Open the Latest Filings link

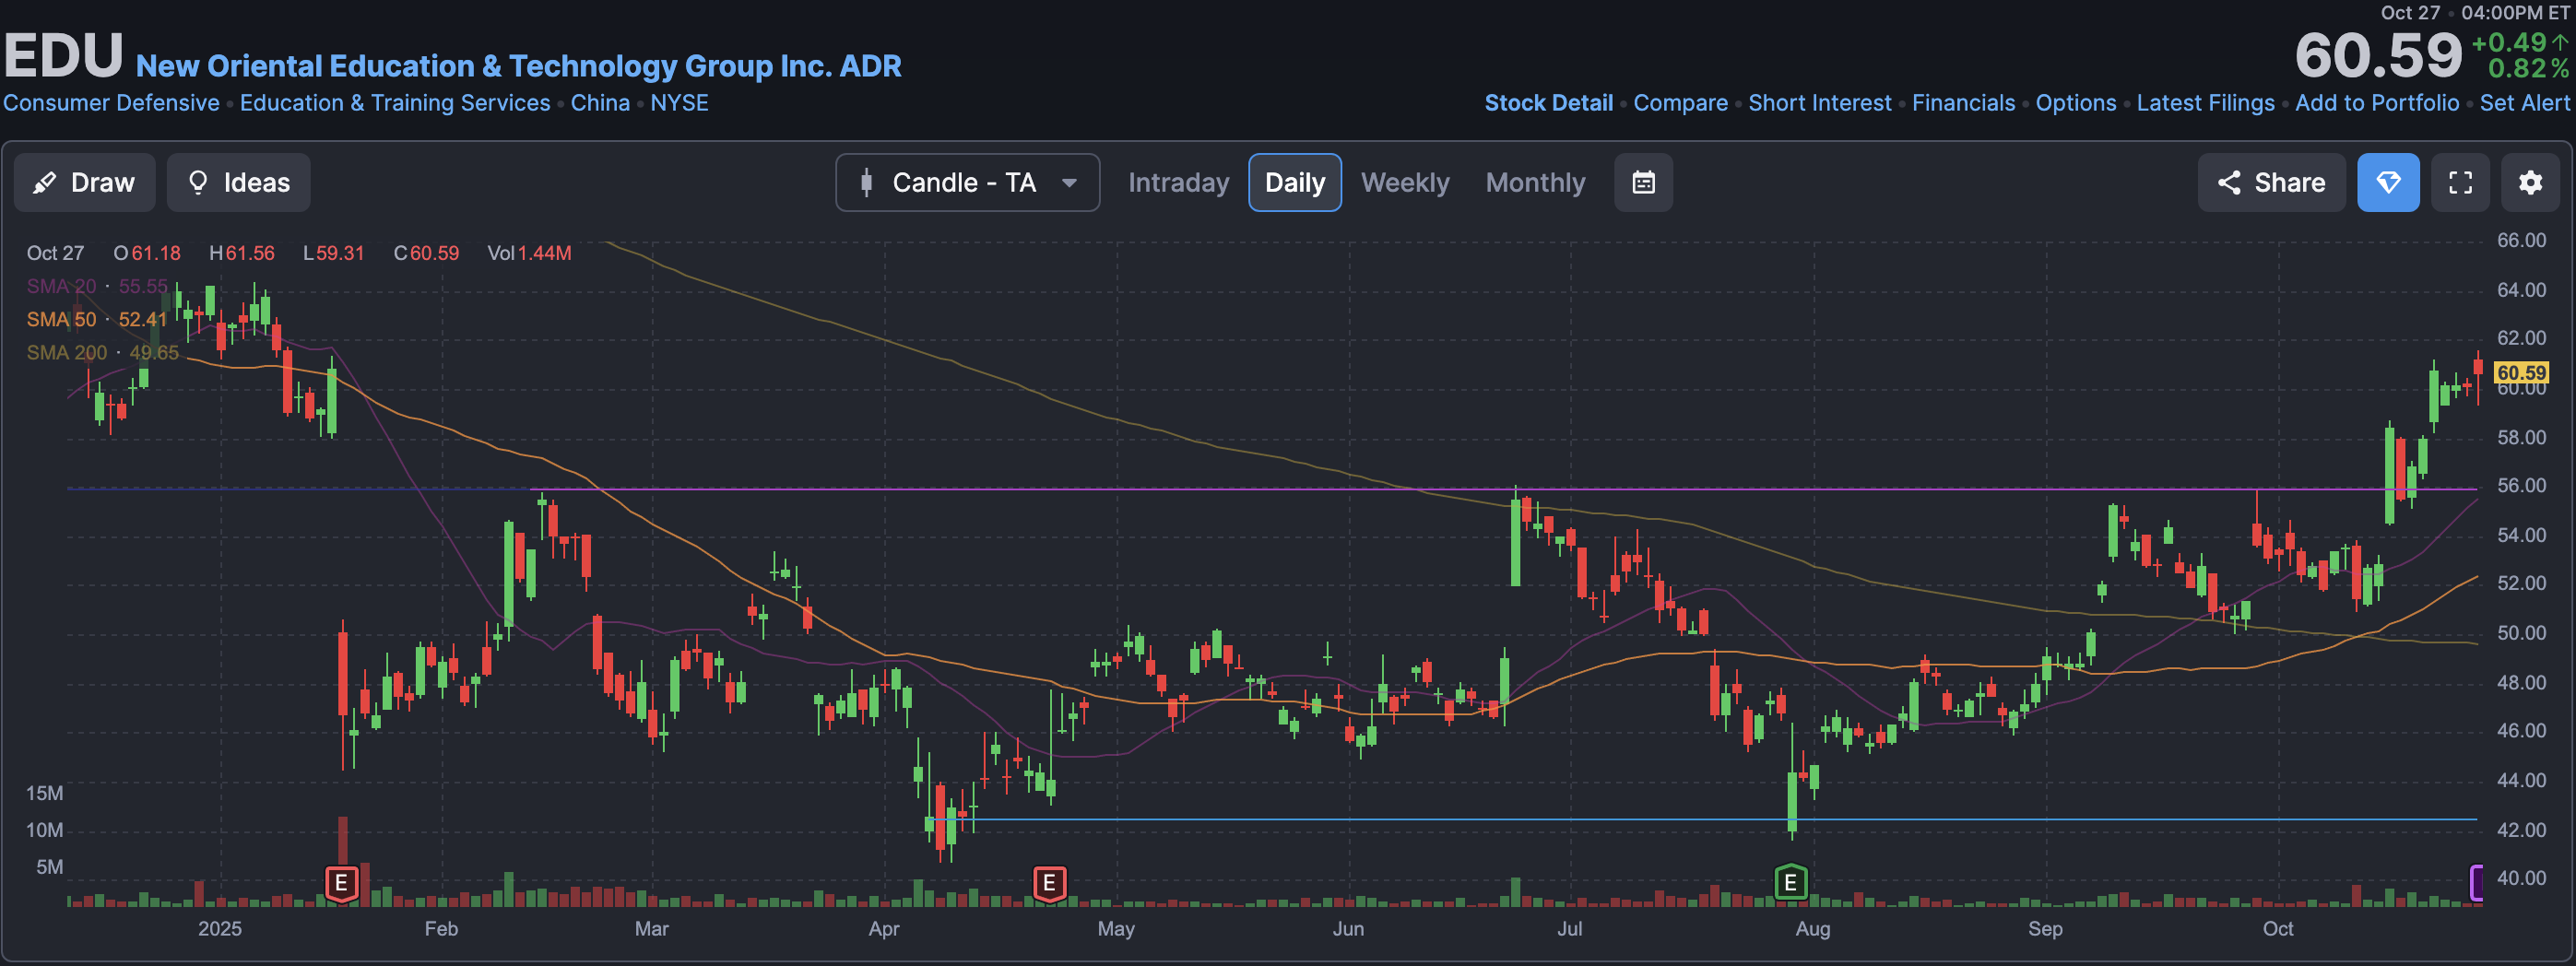click(x=2205, y=103)
